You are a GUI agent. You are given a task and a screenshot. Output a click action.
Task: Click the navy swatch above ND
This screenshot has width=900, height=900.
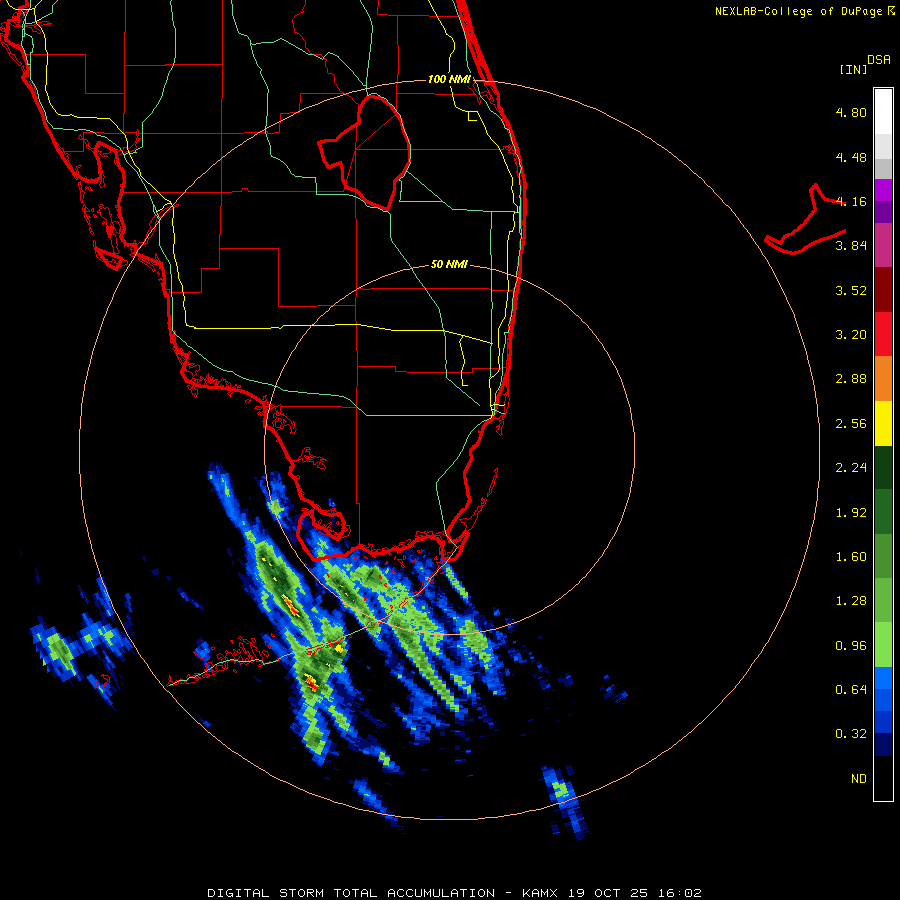tap(883, 745)
